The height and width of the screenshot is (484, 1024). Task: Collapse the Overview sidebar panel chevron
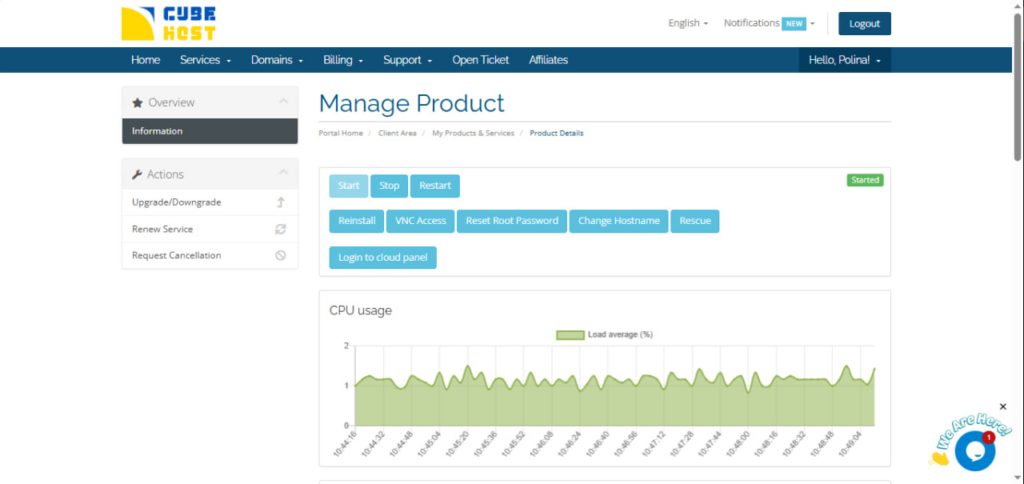283,102
